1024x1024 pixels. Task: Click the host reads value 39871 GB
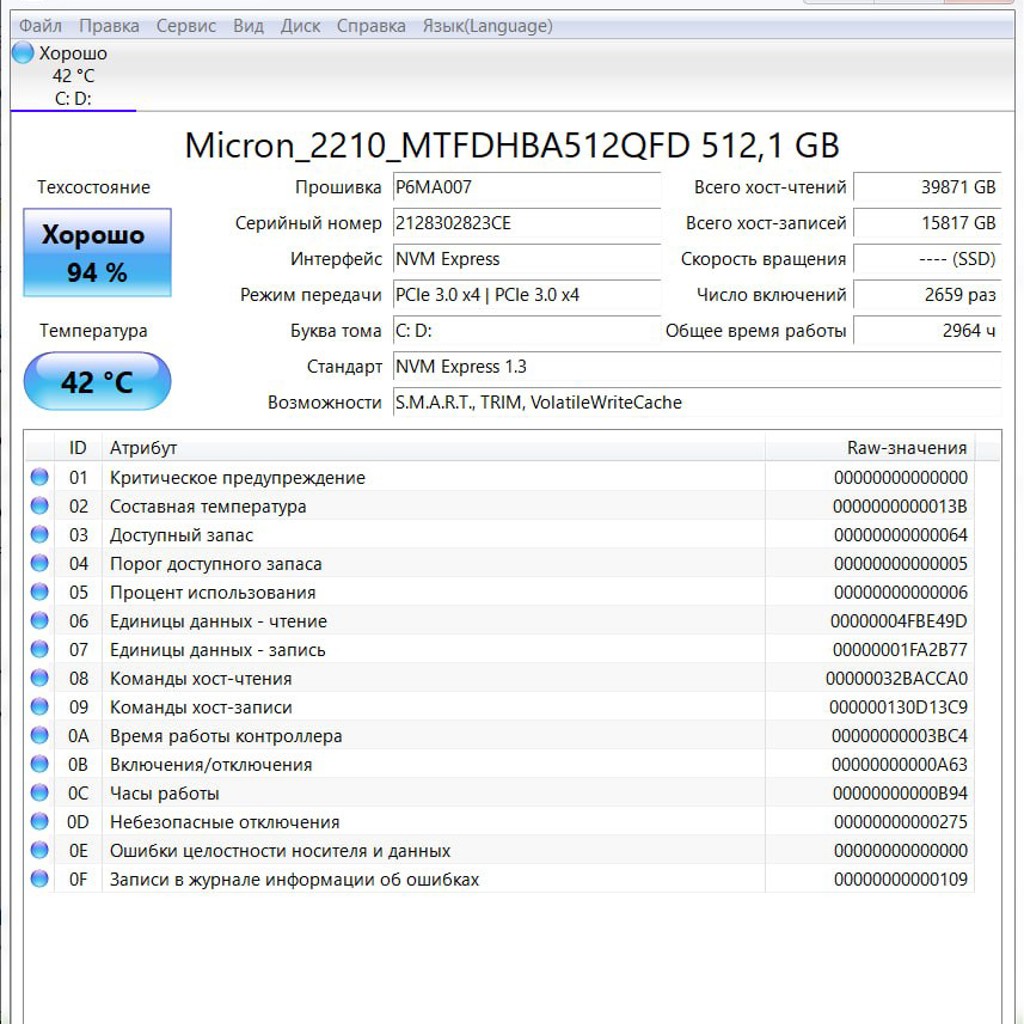pos(927,187)
